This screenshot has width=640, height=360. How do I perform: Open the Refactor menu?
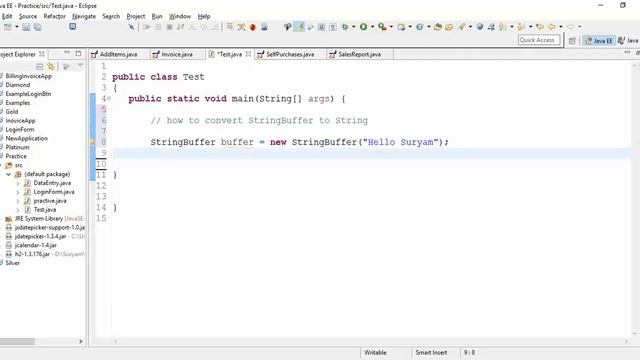tap(55, 16)
